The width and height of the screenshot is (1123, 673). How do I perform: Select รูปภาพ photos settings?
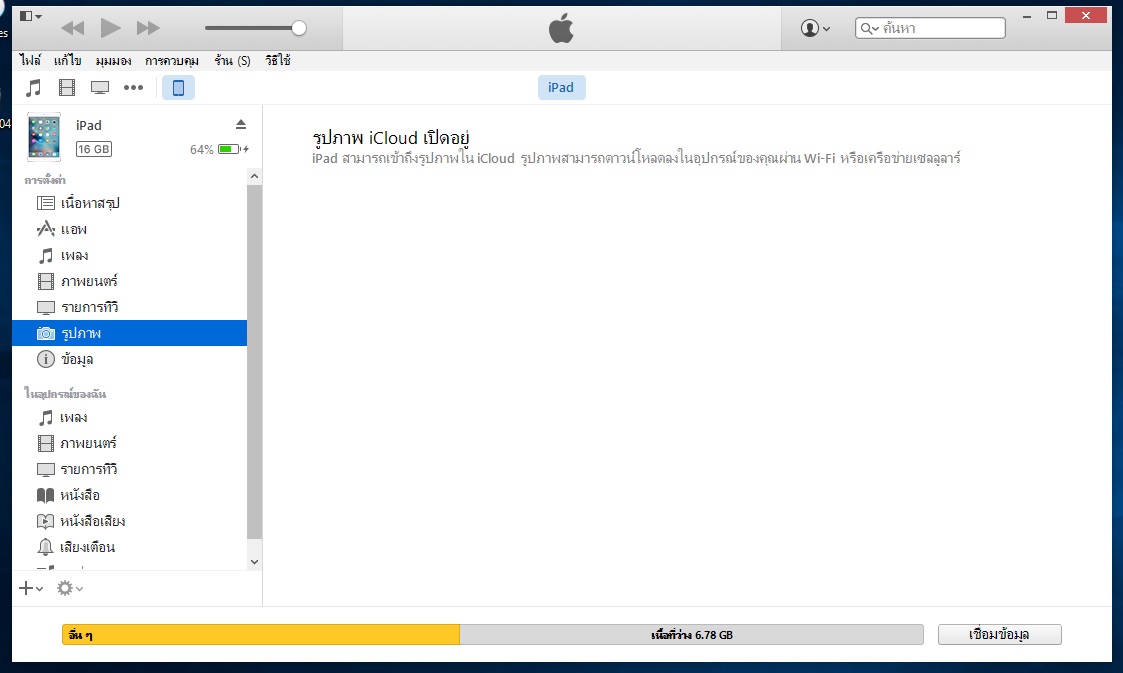coord(130,333)
